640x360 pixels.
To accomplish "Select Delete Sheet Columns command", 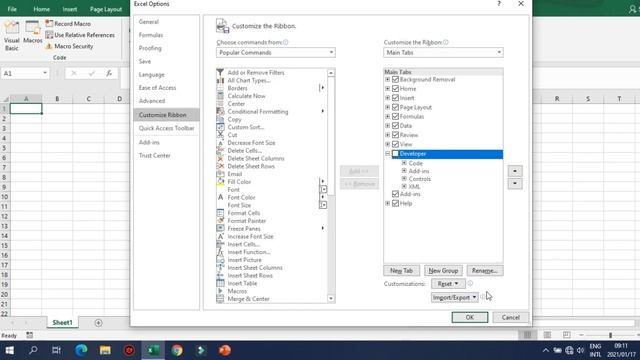I will [256, 158].
